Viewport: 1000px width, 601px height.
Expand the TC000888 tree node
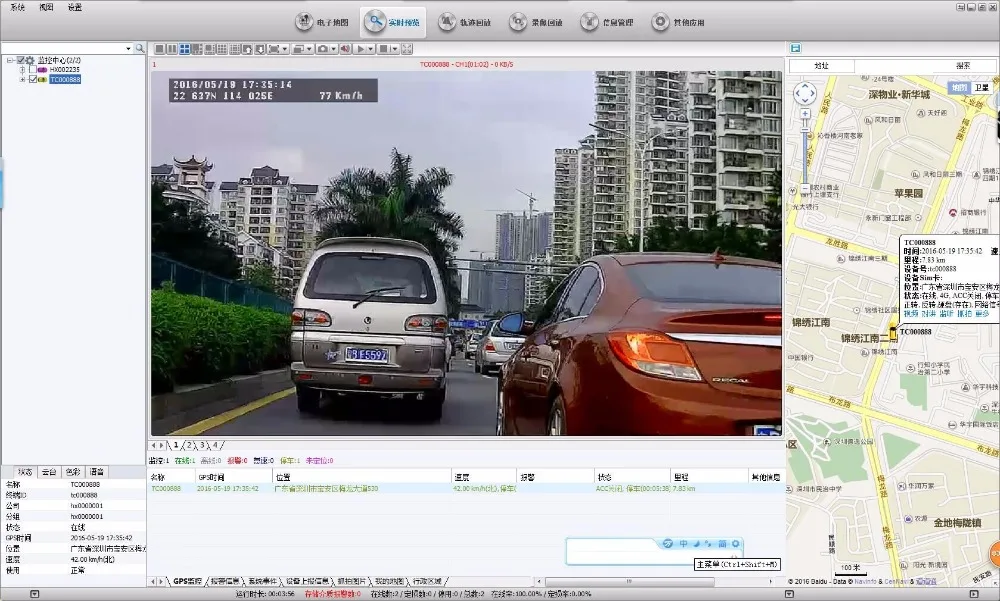point(22,79)
